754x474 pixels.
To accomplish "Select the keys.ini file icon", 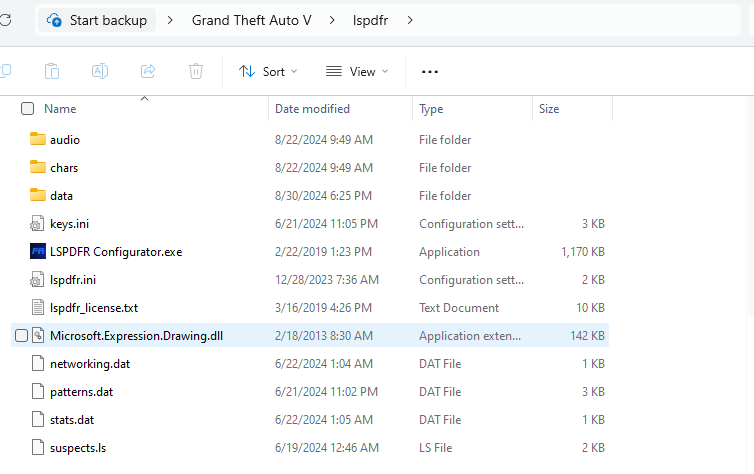I will click(38, 224).
